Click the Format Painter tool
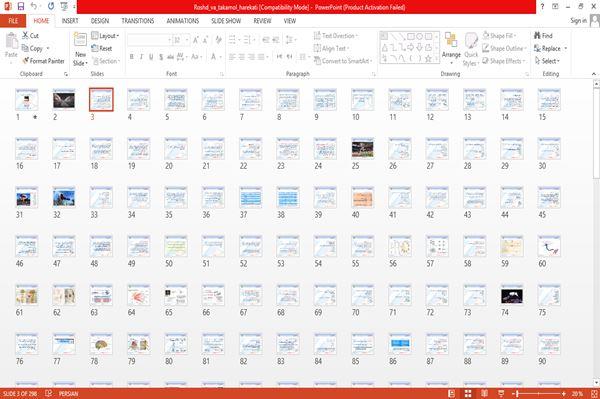This screenshot has height=399, width=600. pos(43,61)
